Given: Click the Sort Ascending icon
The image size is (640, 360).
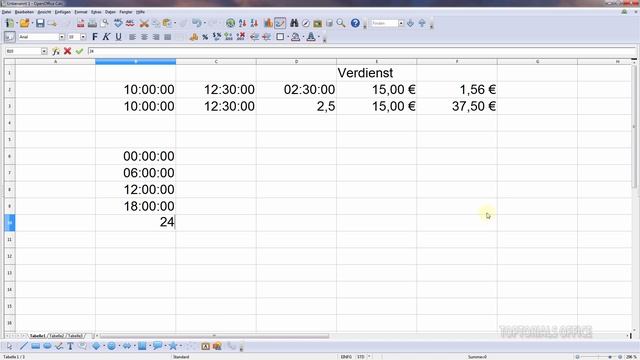Looking at the screenshot, I should pyautogui.click(x=242, y=23).
